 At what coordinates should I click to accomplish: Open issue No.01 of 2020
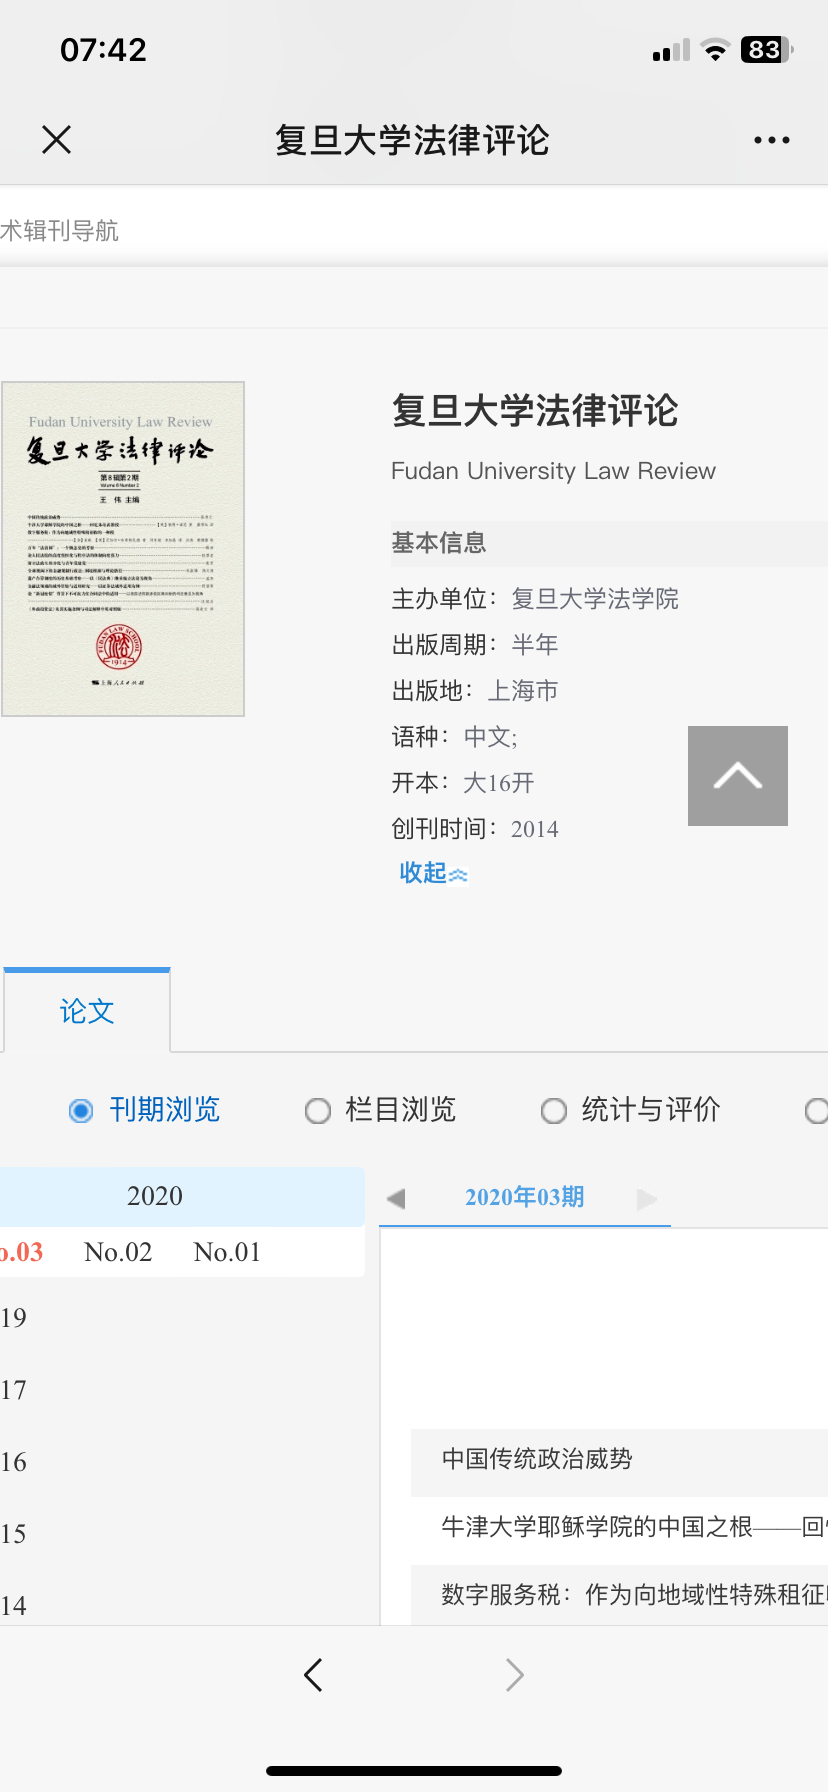227,1252
